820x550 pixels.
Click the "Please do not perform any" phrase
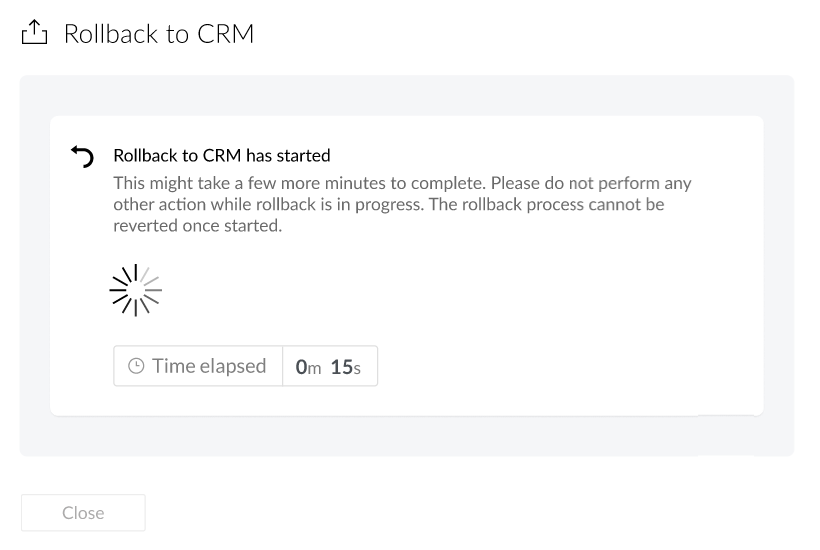click(595, 184)
